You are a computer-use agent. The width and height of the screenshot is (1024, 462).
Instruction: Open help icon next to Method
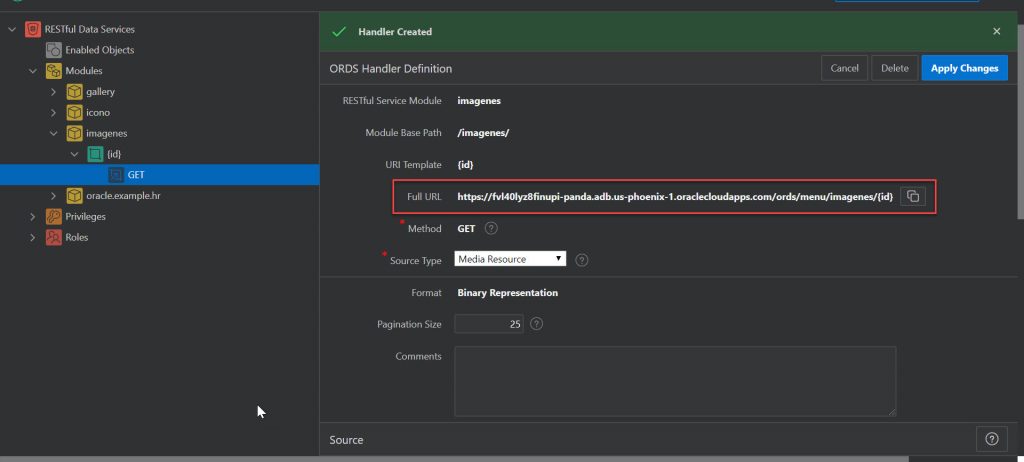tap(492, 229)
